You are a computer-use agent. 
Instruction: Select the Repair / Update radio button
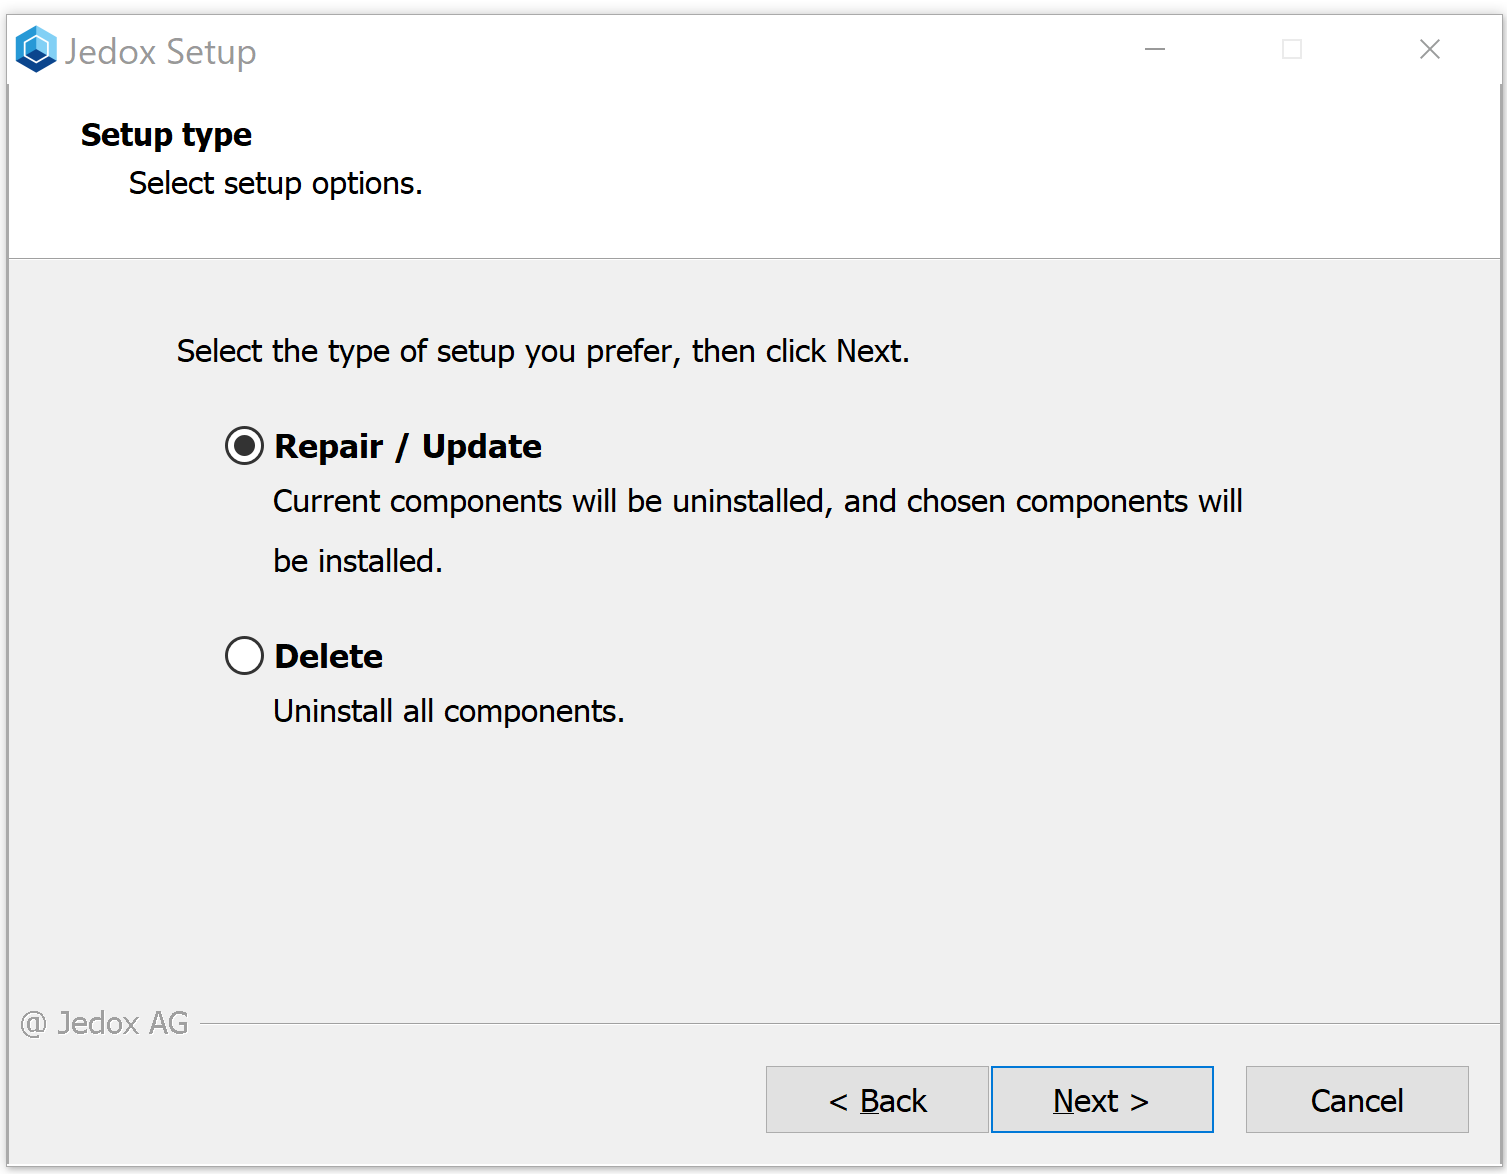point(244,446)
